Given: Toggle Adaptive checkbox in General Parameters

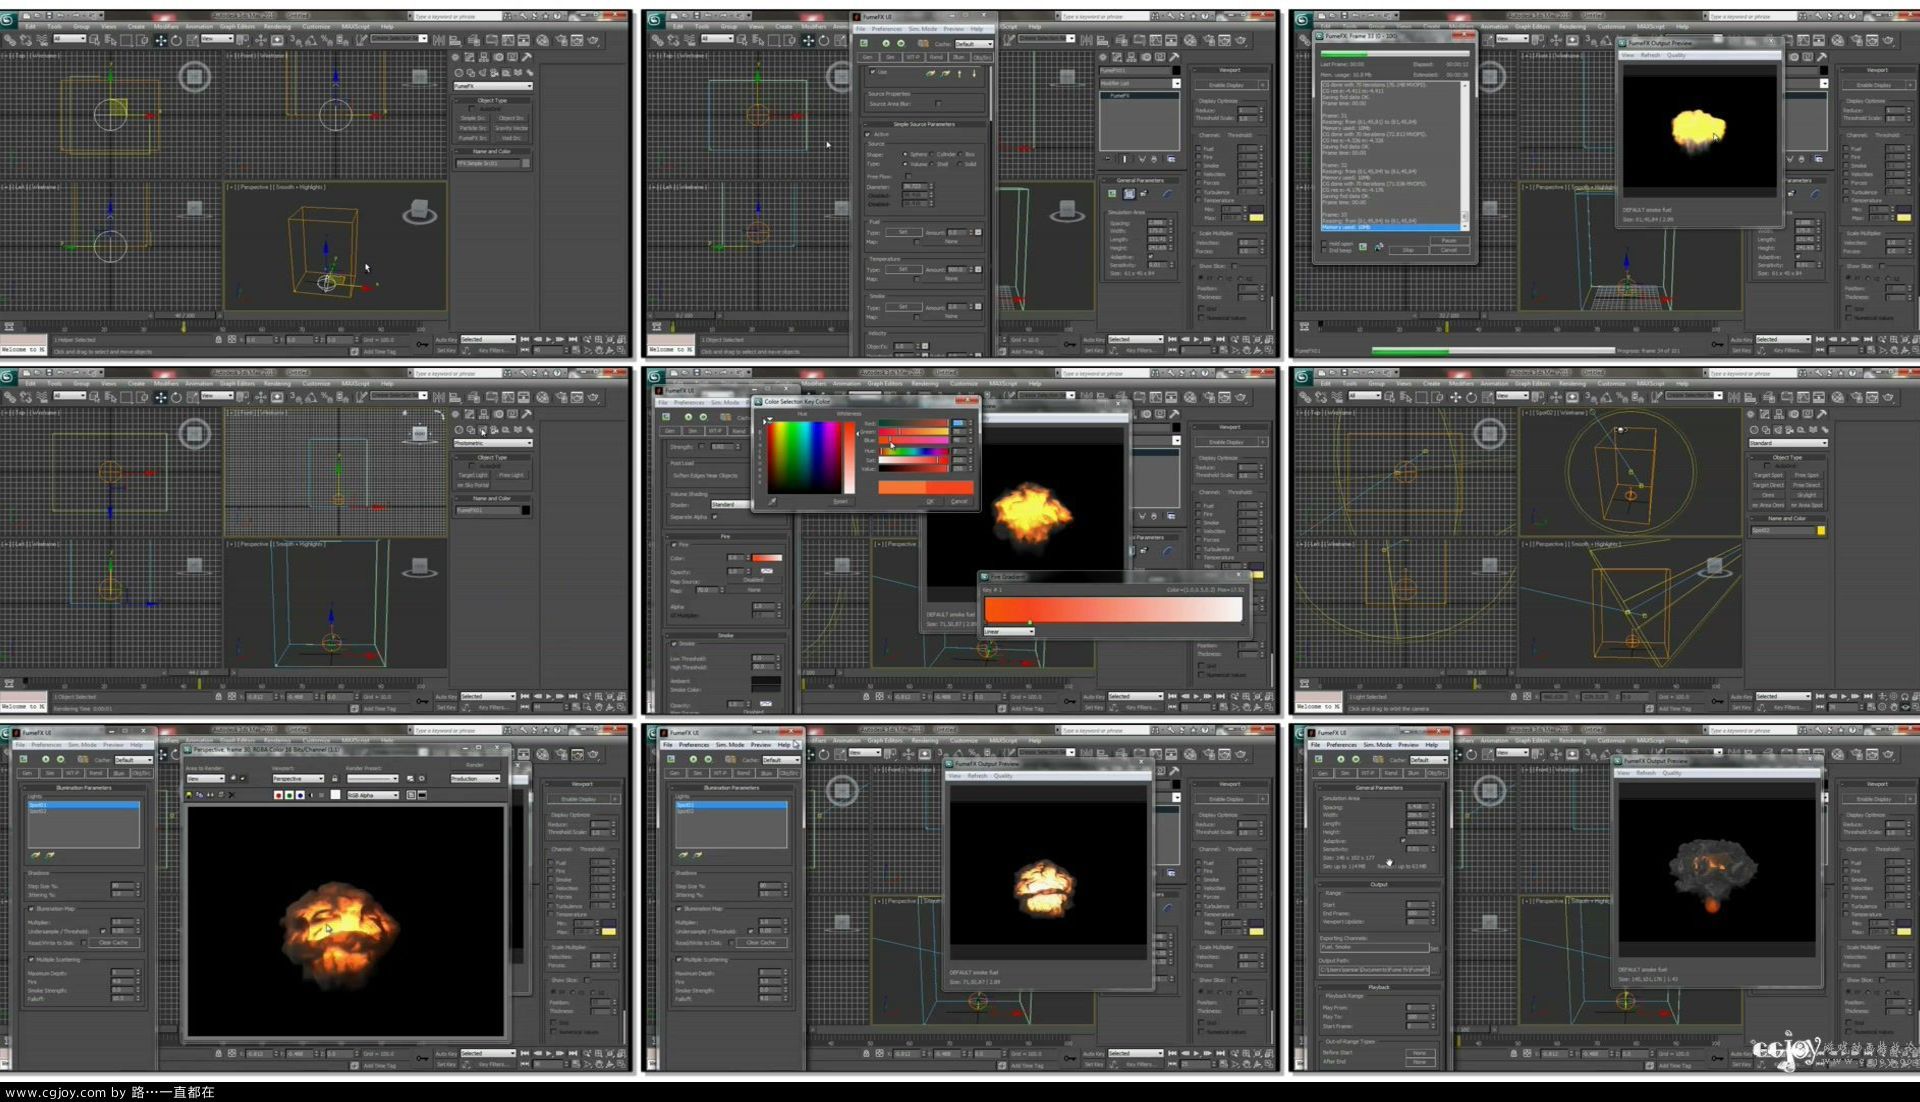Looking at the screenshot, I should [x=1404, y=841].
